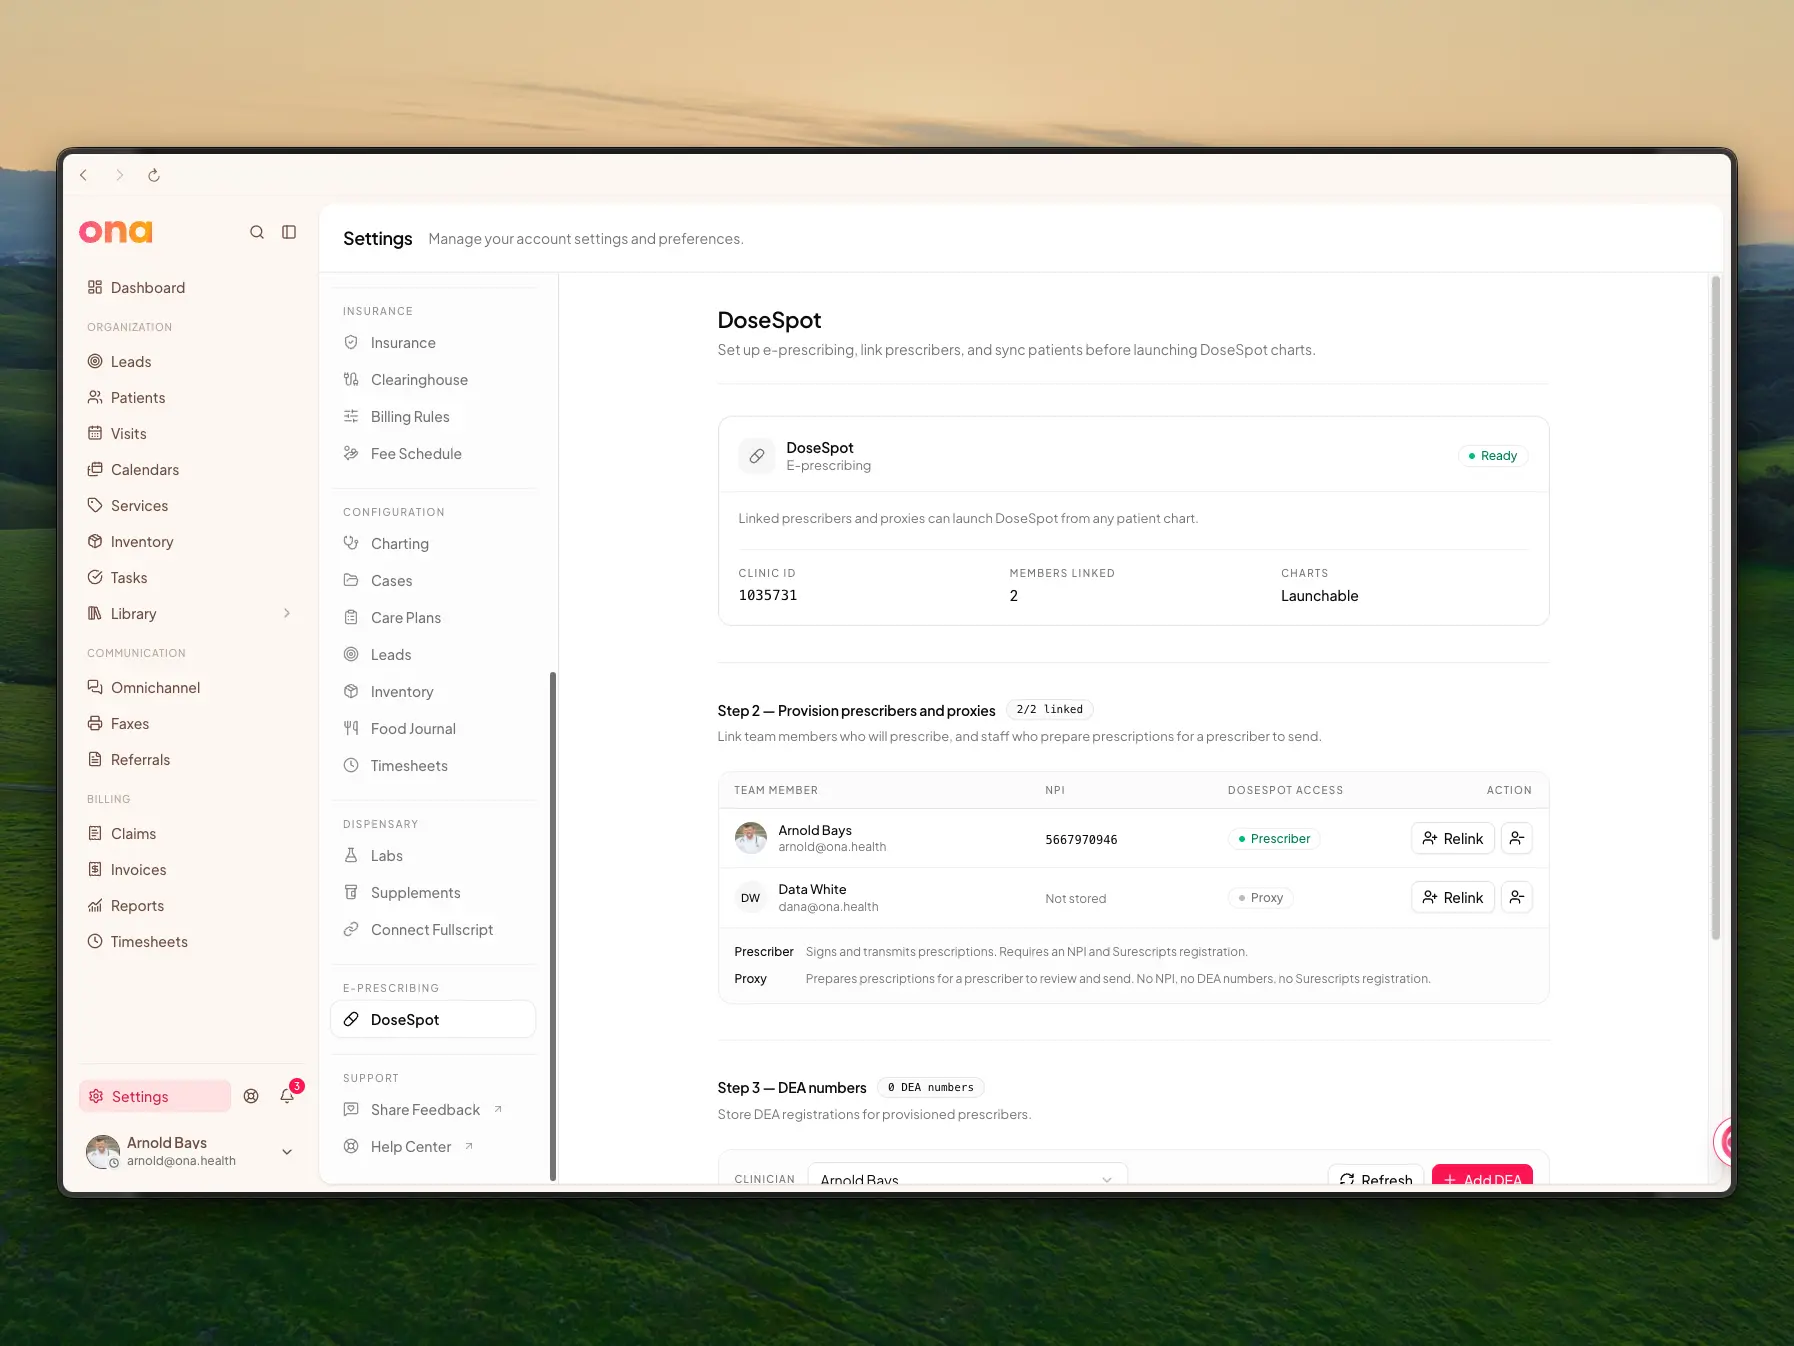
Task: Click Connect Fullscript
Action: tap(433, 930)
